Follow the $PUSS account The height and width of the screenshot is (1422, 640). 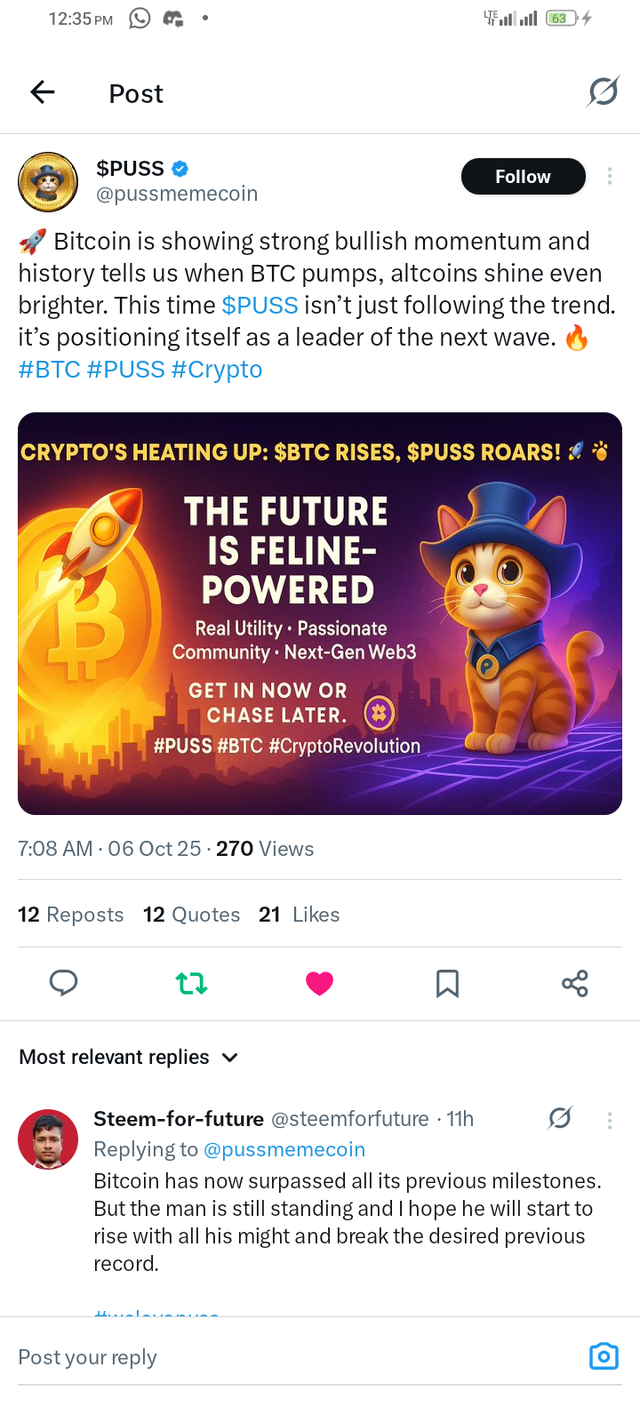(523, 176)
